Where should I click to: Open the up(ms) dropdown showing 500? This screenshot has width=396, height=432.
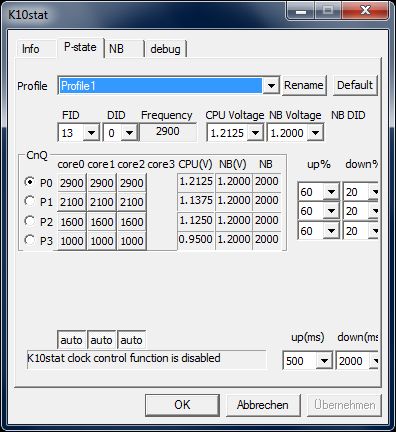tap(324, 361)
